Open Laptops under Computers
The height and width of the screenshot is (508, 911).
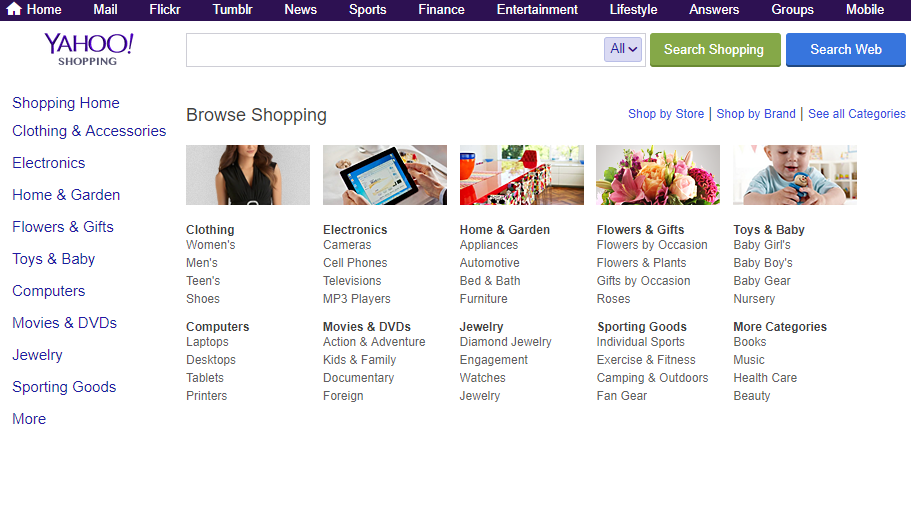[x=207, y=342]
